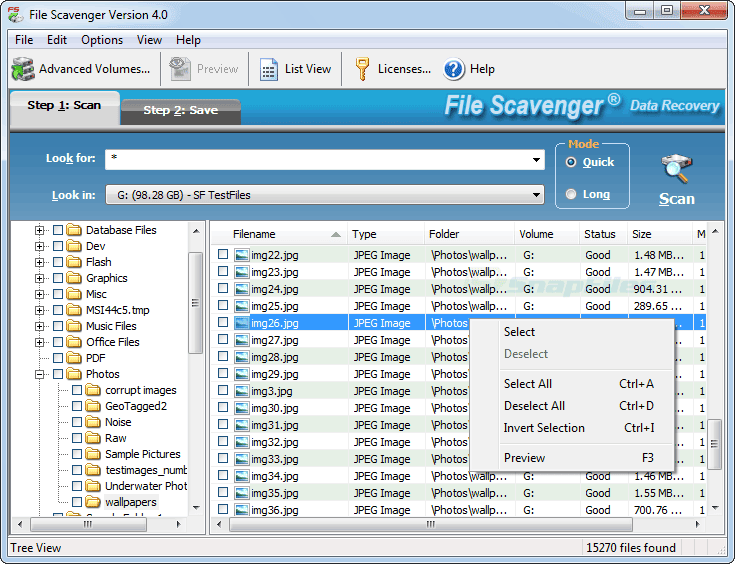Open the Advanced Volumes disk icon
The image size is (735, 564).
23,69
